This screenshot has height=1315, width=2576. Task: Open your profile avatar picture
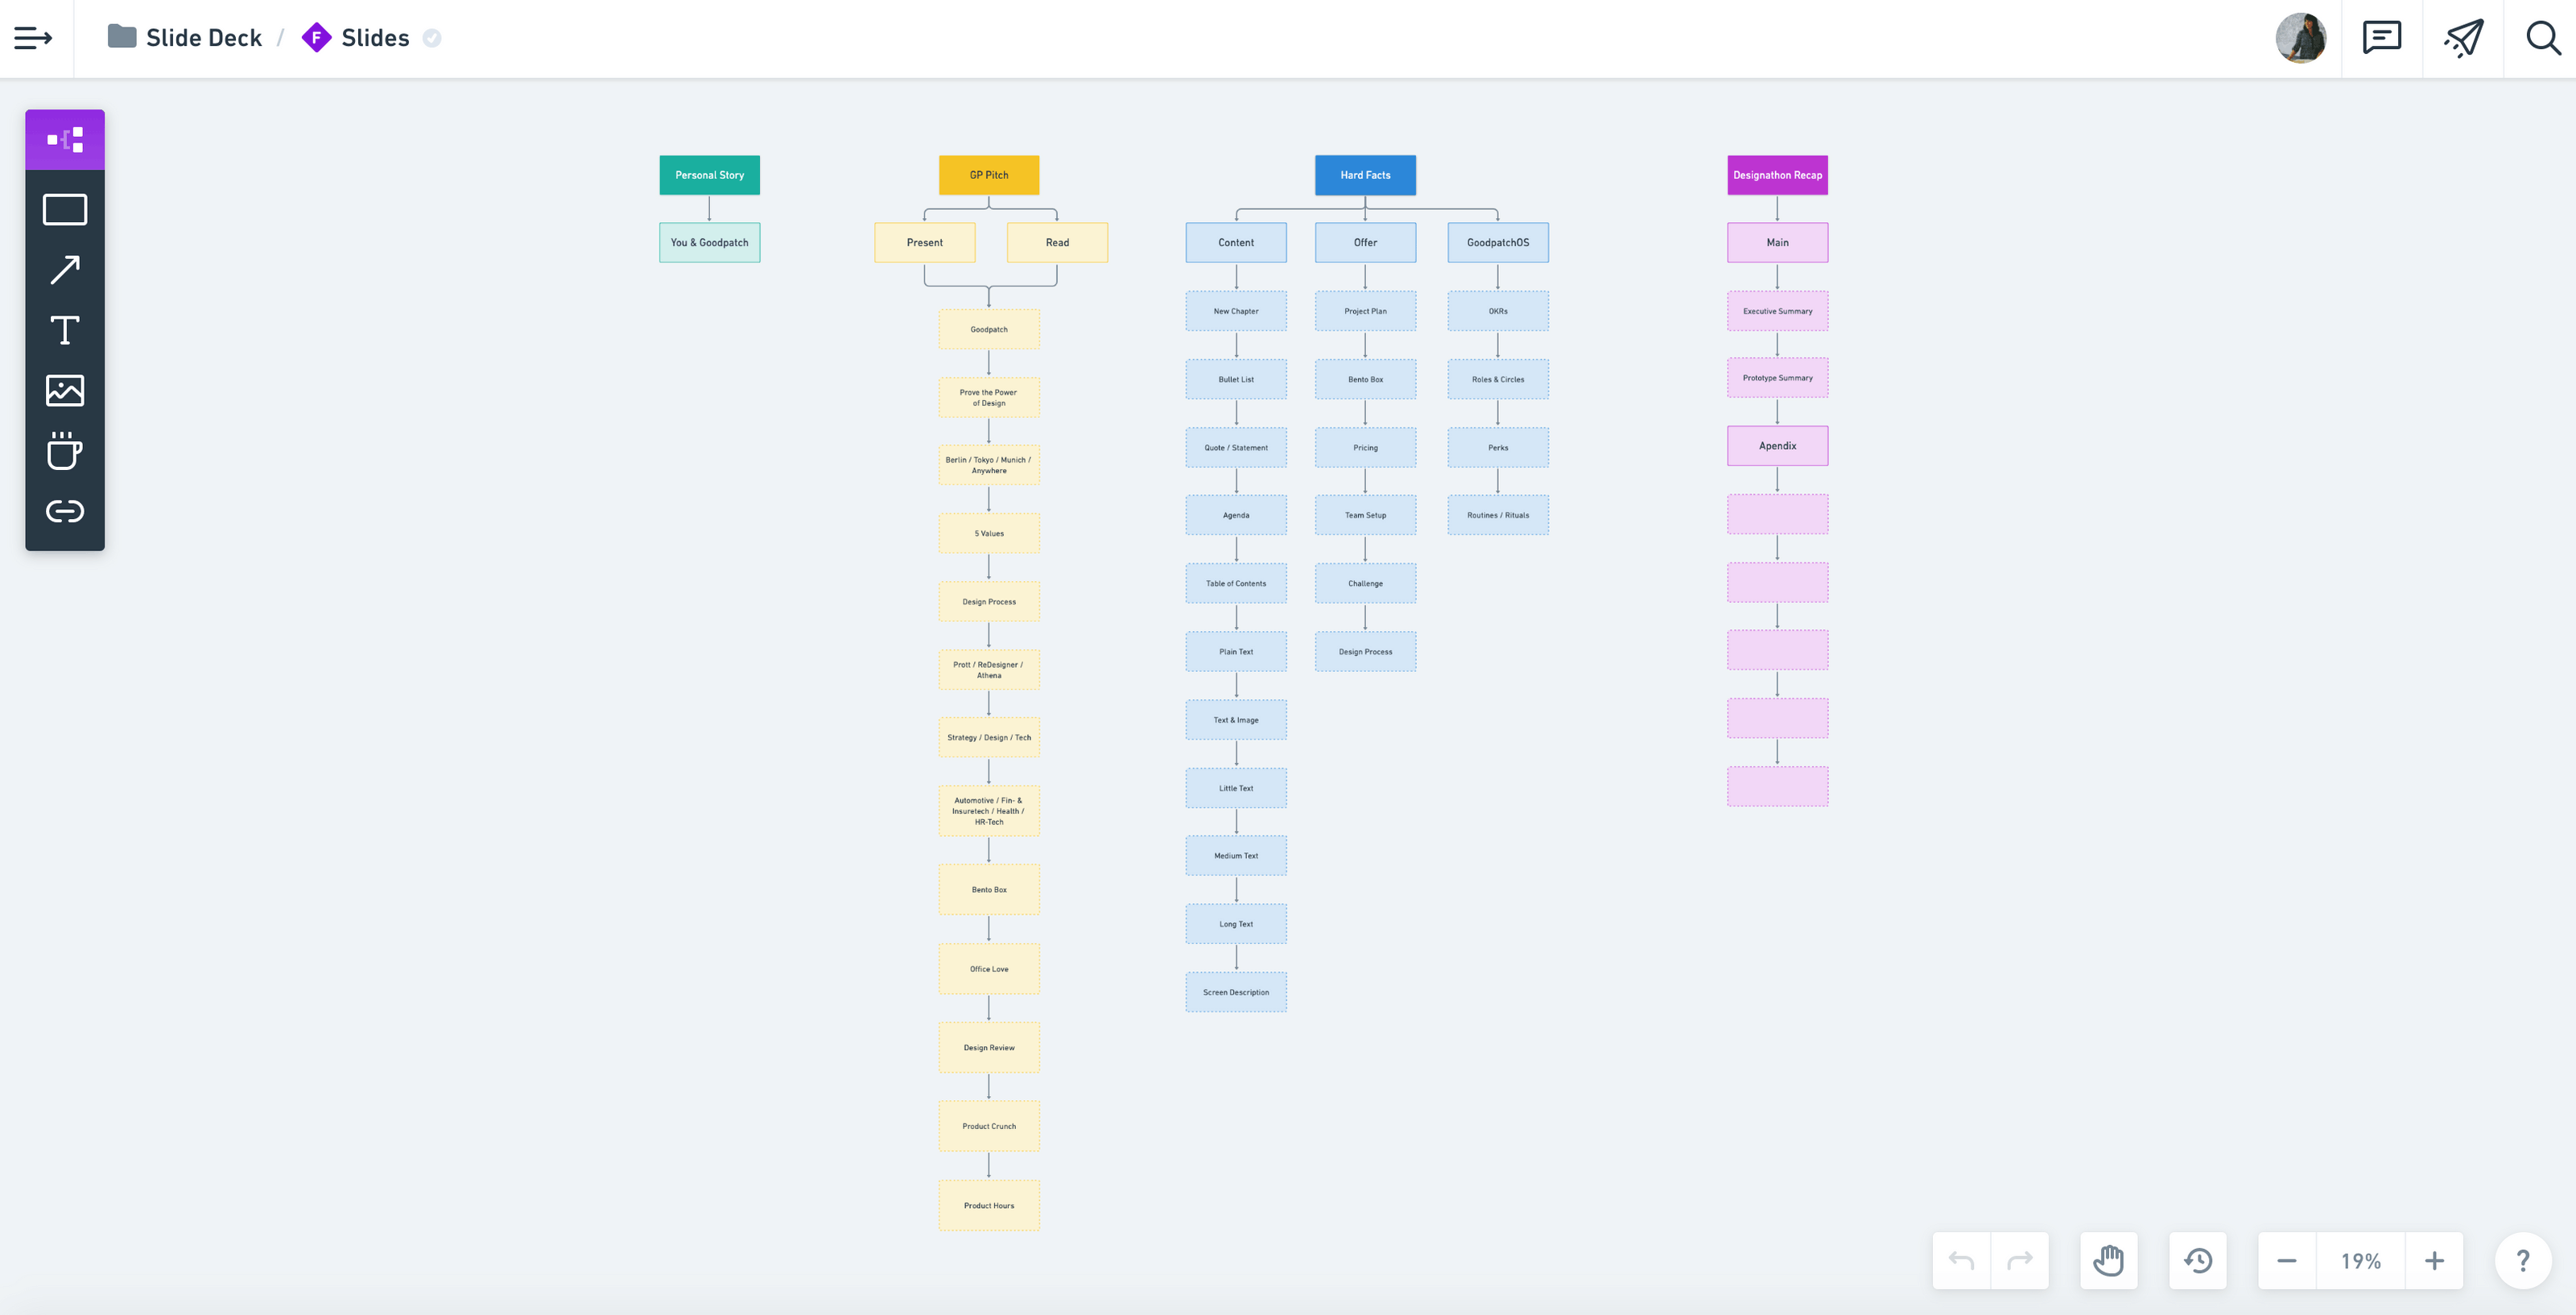[x=2302, y=38]
